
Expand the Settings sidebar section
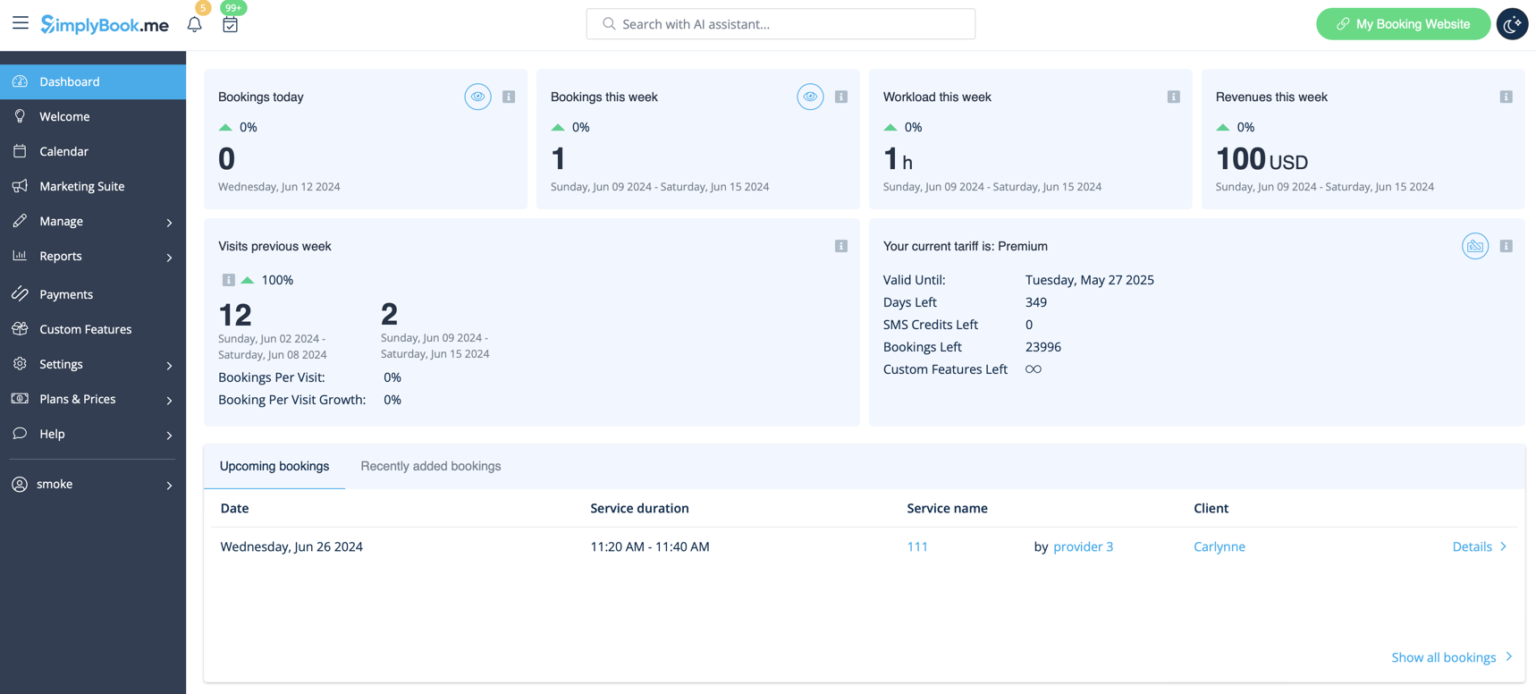click(x=62, y=364)
